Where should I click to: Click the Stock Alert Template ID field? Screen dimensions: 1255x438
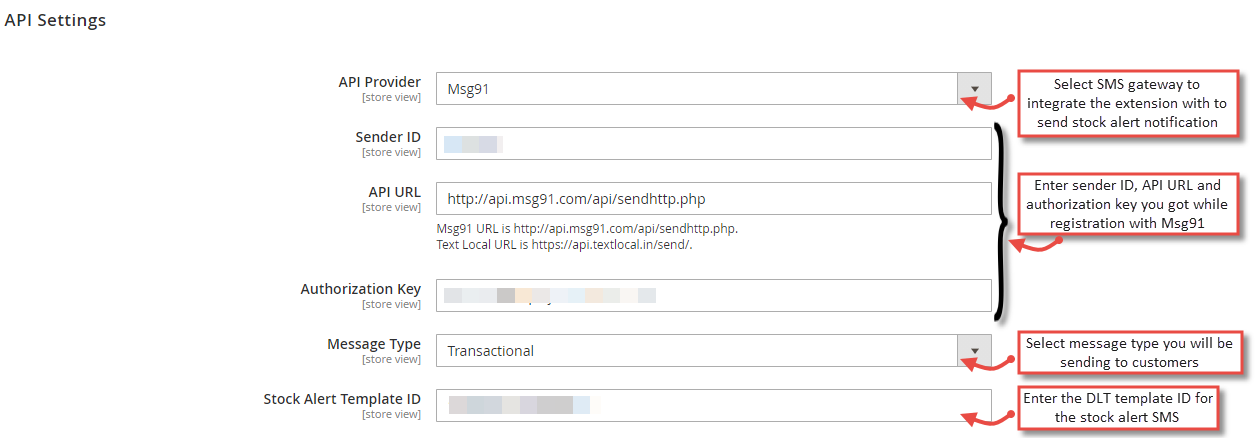point(714,405)
